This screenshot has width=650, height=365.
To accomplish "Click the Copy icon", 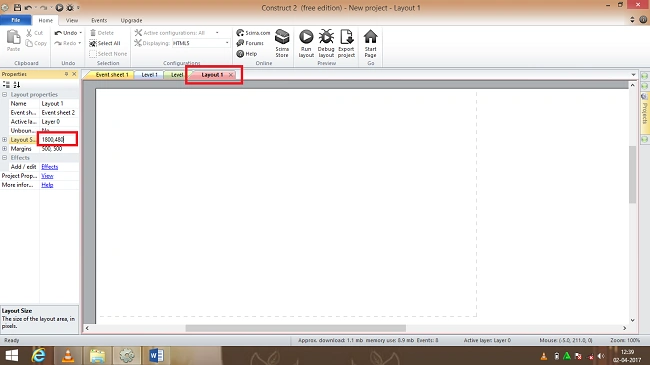I will [x=29, y=43].
